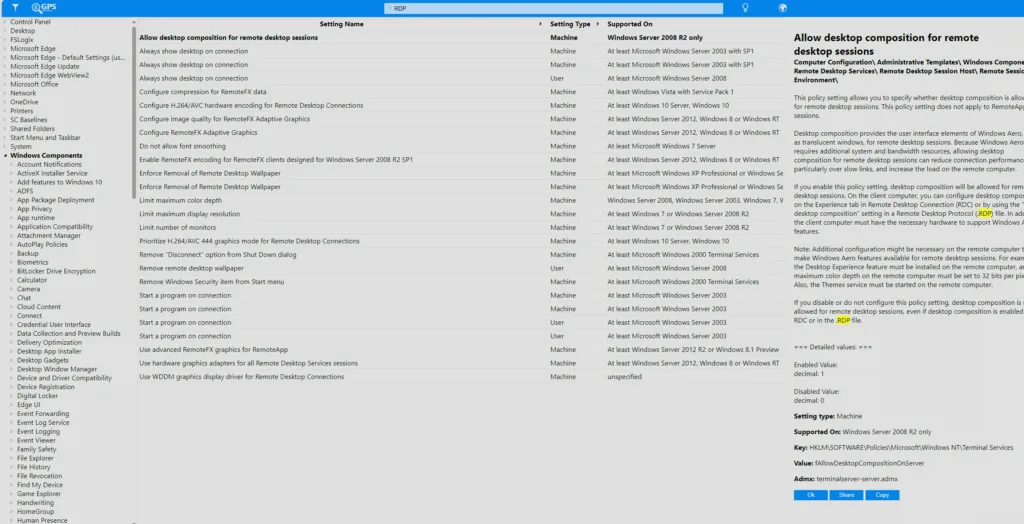Image resolution: width=1024 pixels, height=524 pixels.
Task: Select 'Configure image quality for RemoteFX Adaptive Graphics'
Action: click(x=460, y=119)
